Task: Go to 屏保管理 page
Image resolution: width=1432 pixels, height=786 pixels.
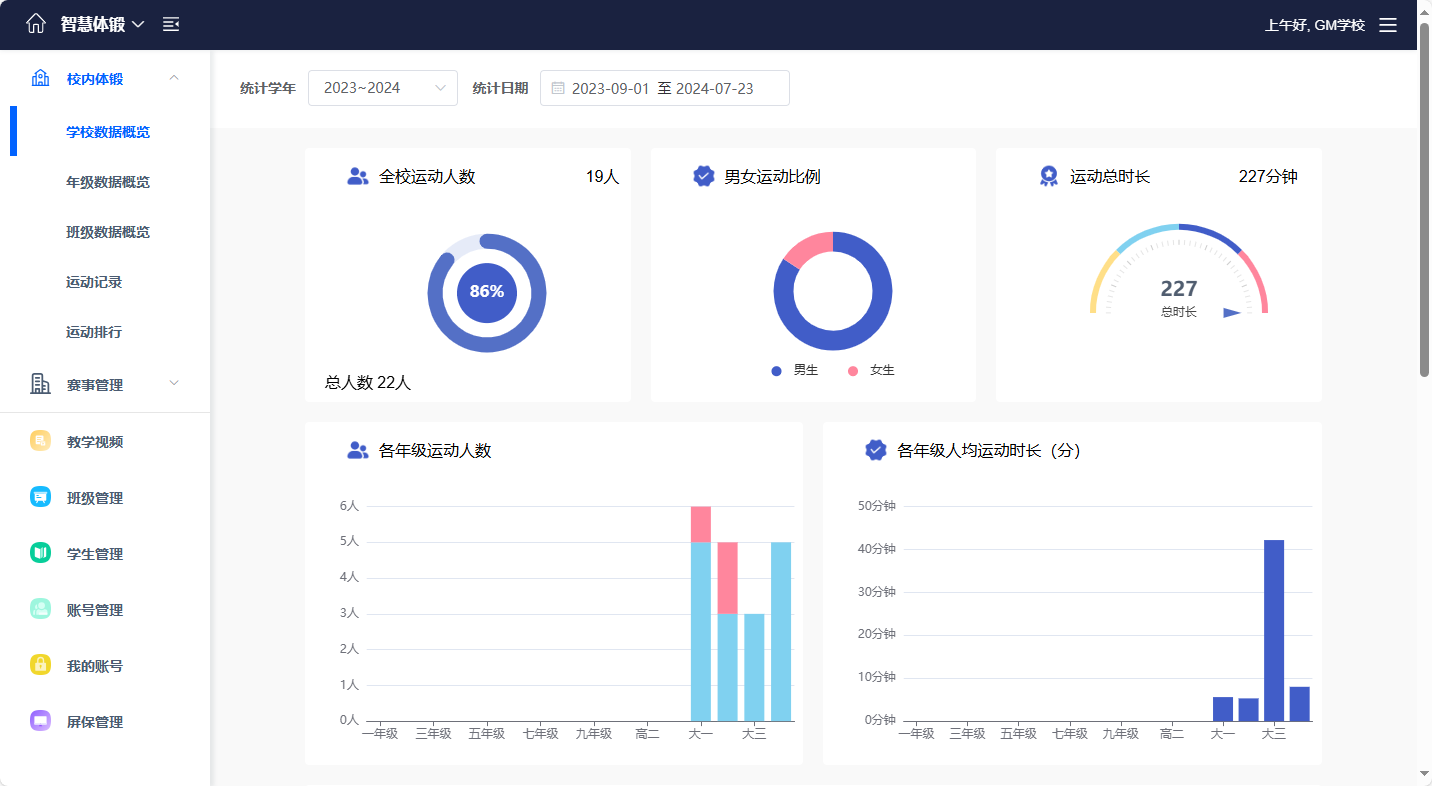Action: point(95,721)
